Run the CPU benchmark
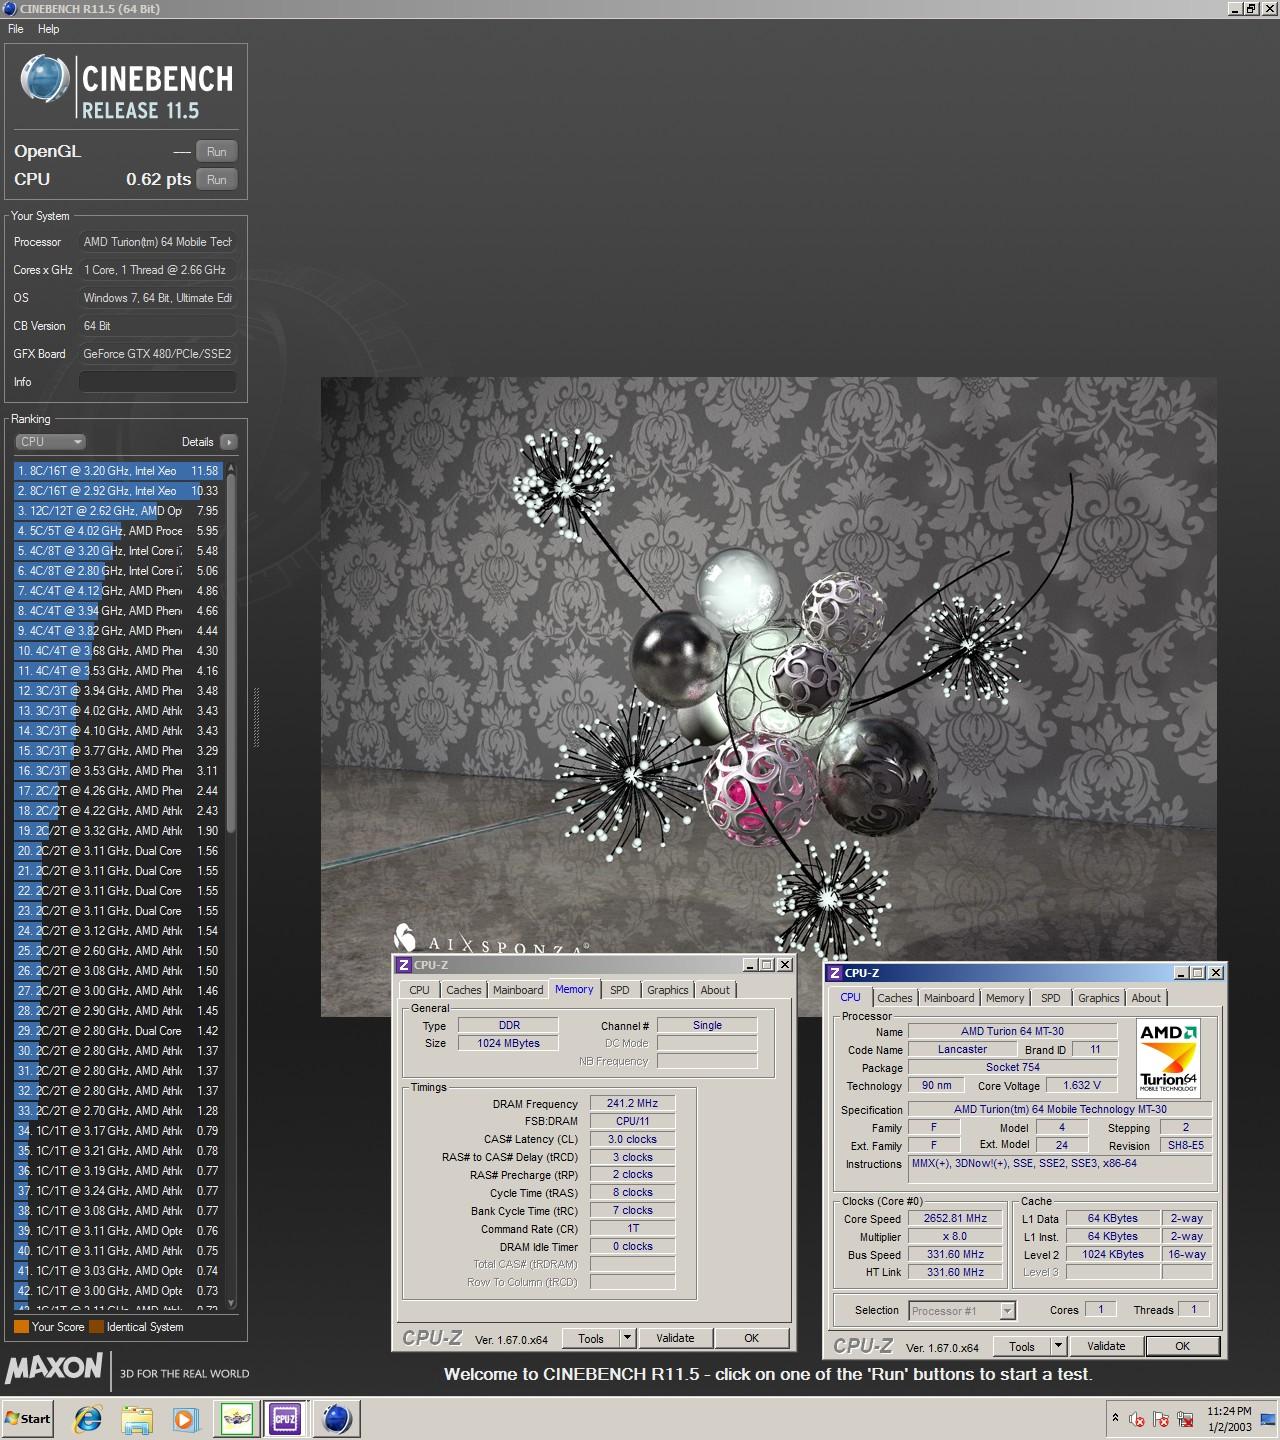 click(217, 180)
